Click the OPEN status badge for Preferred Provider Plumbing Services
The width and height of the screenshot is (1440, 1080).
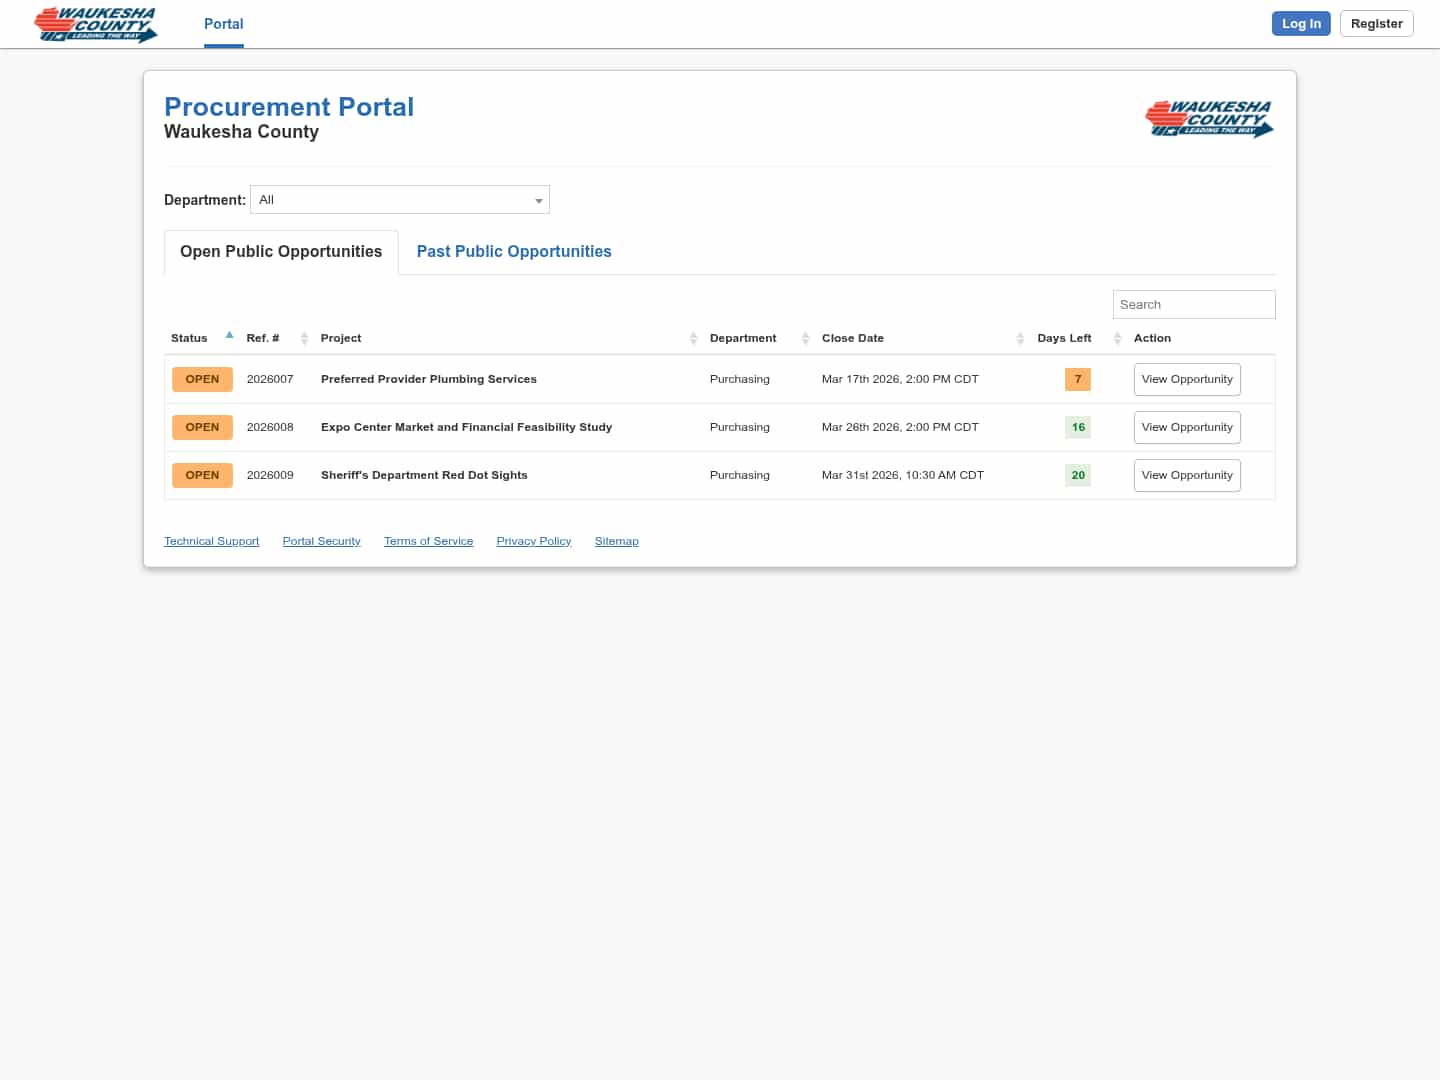tap(202, 379)
